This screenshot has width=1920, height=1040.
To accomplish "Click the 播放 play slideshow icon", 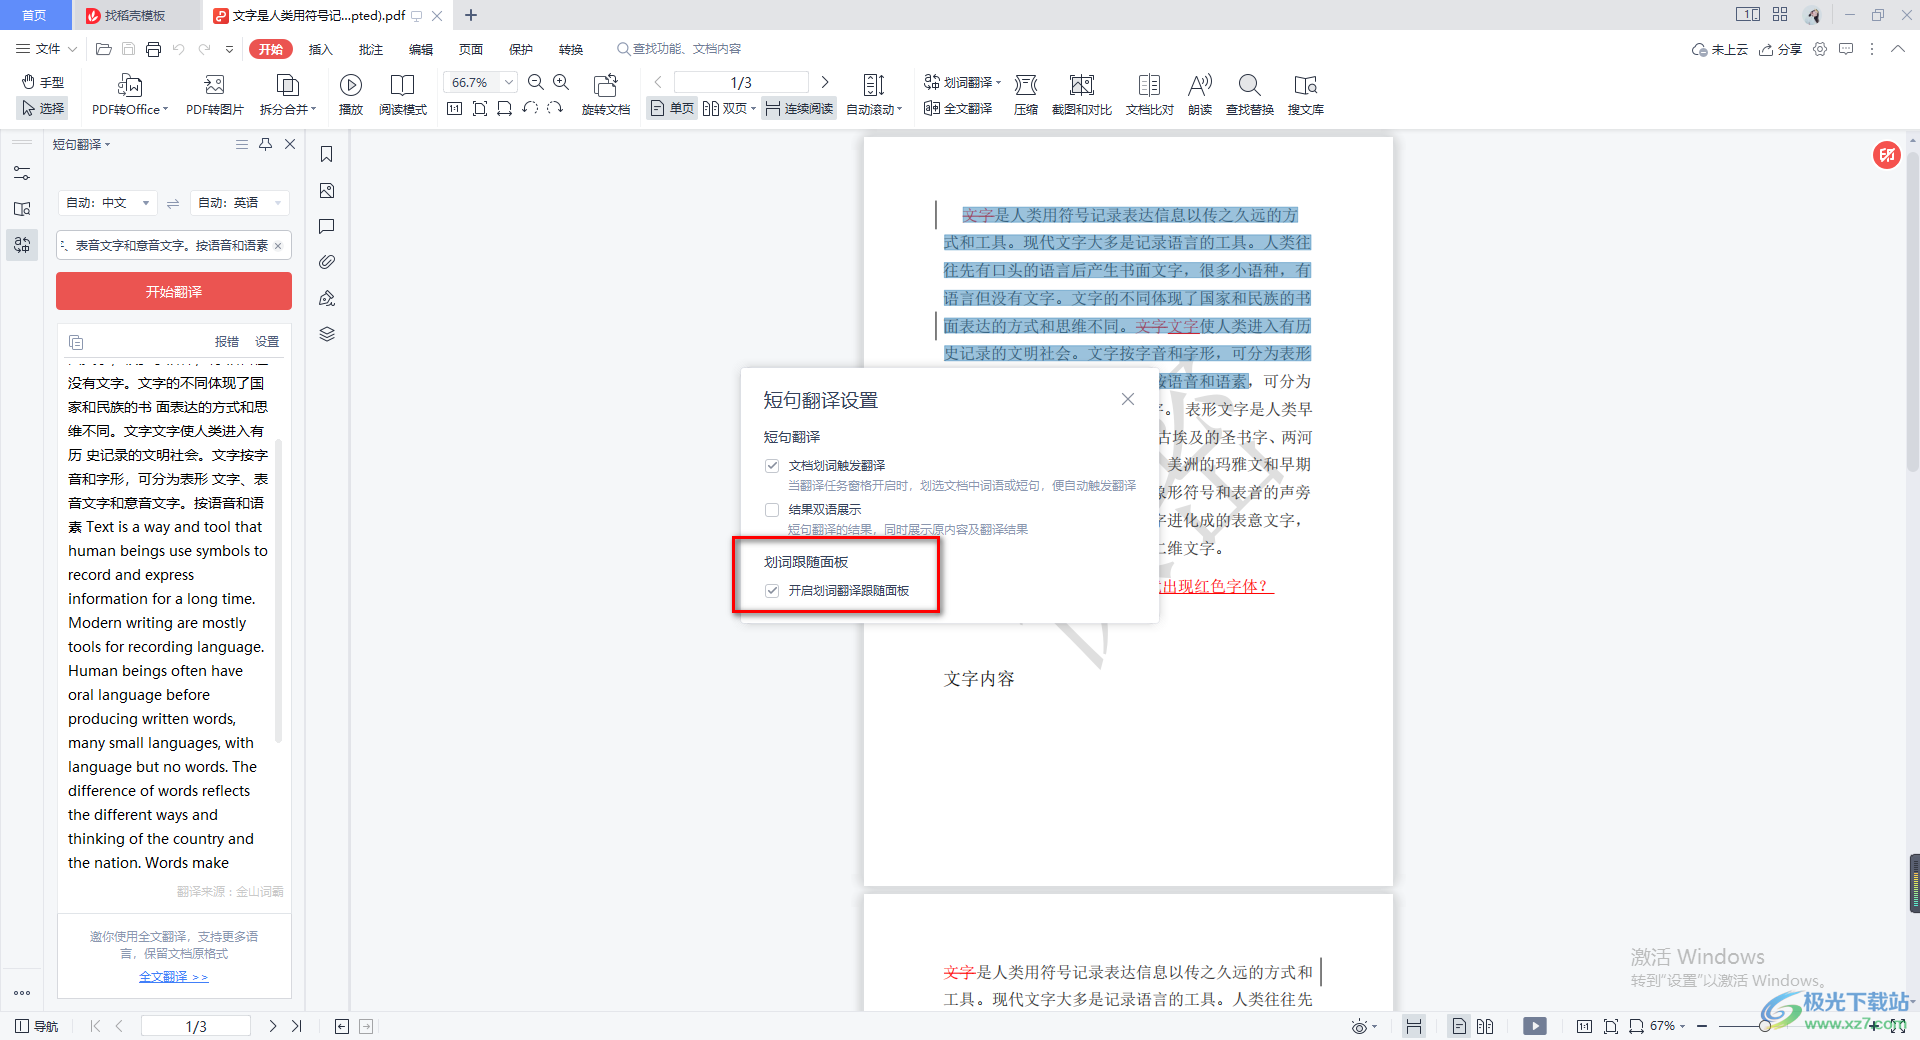I will point(350,85).
